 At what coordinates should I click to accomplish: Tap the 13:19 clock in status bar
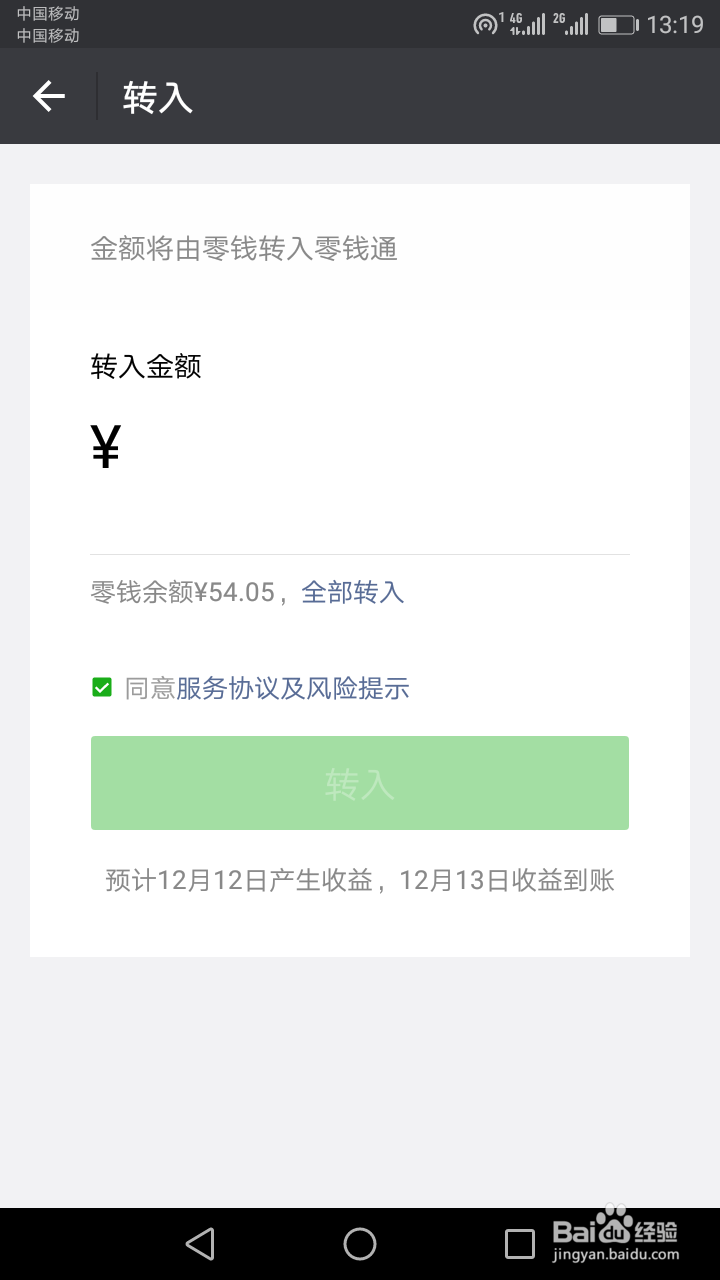coord(675,25)
